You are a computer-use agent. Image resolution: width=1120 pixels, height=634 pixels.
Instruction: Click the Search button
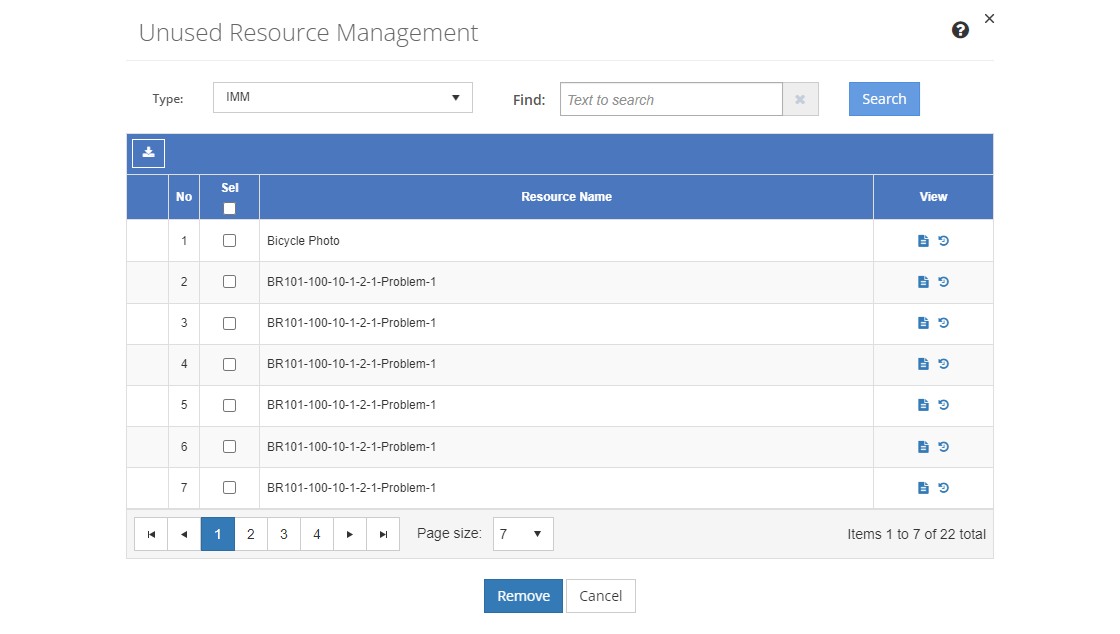click(x=884, y=99)
